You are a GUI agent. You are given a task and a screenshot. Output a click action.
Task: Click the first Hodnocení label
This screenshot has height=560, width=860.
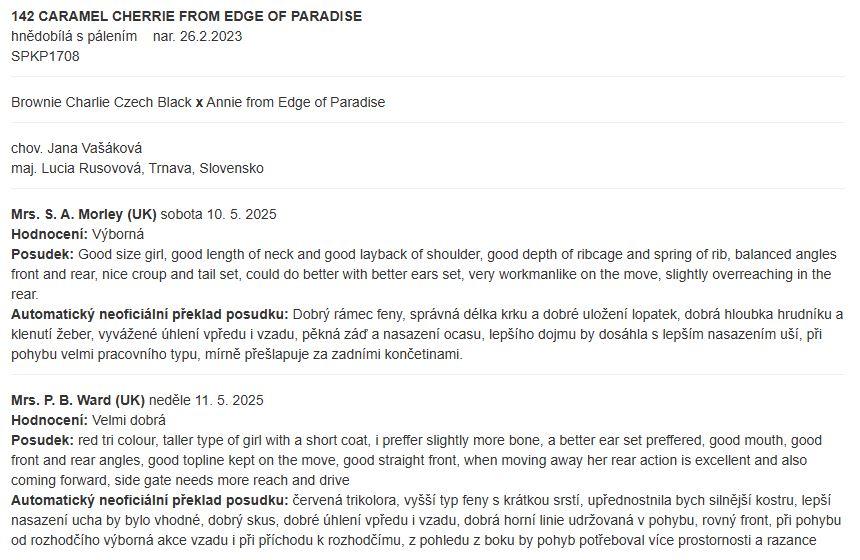pyautogui.click(x=49, y=235)
